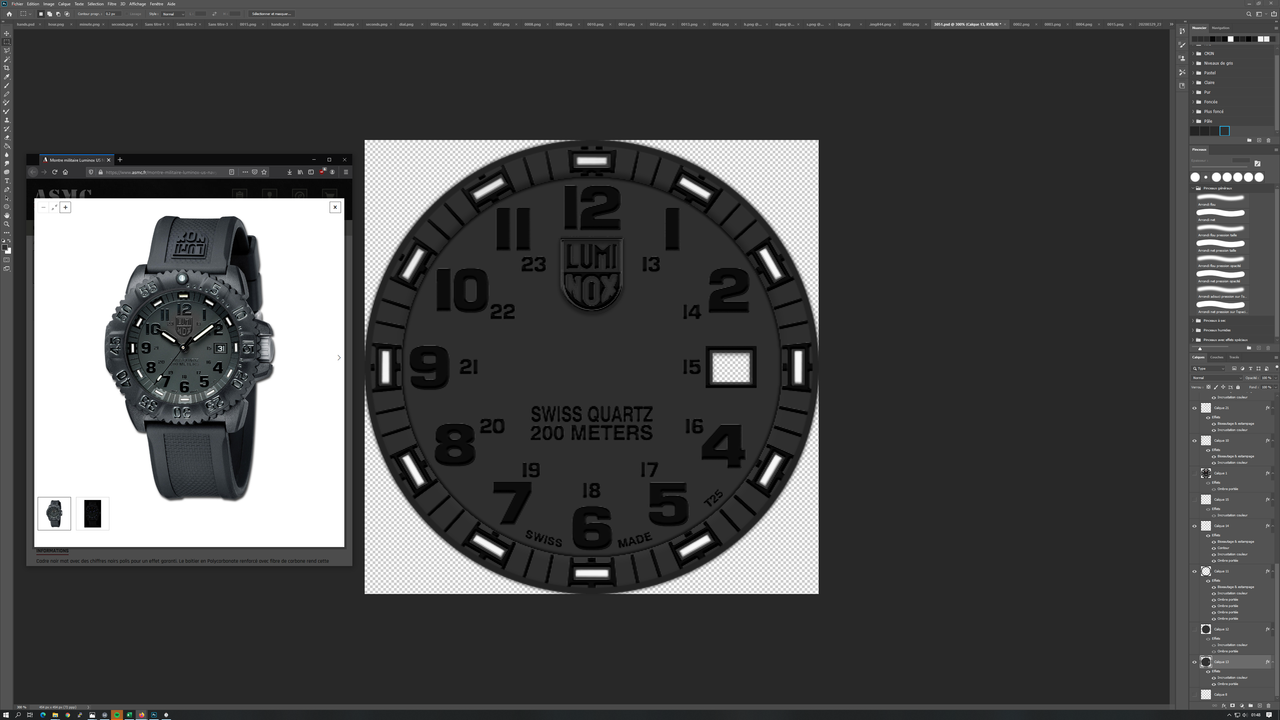
Task: Select the Crop tool
Action: pos(6,68)
